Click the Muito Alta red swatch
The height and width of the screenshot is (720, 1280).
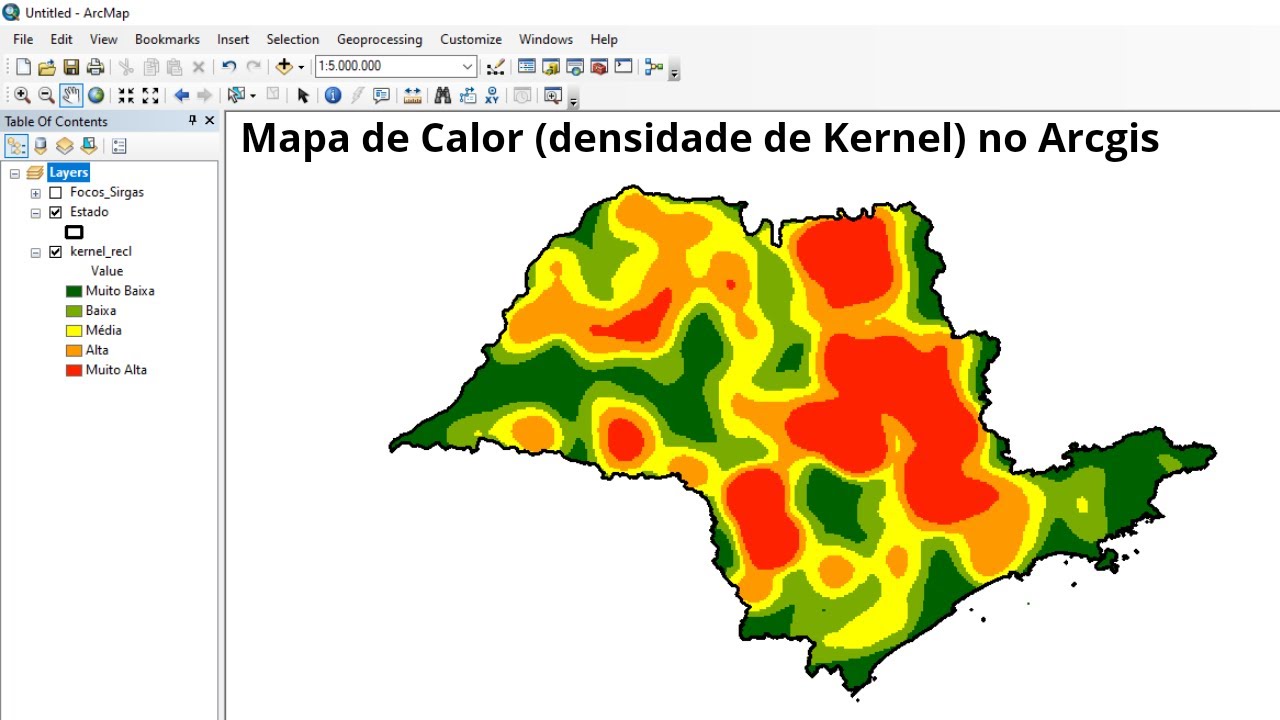[74, 370]
